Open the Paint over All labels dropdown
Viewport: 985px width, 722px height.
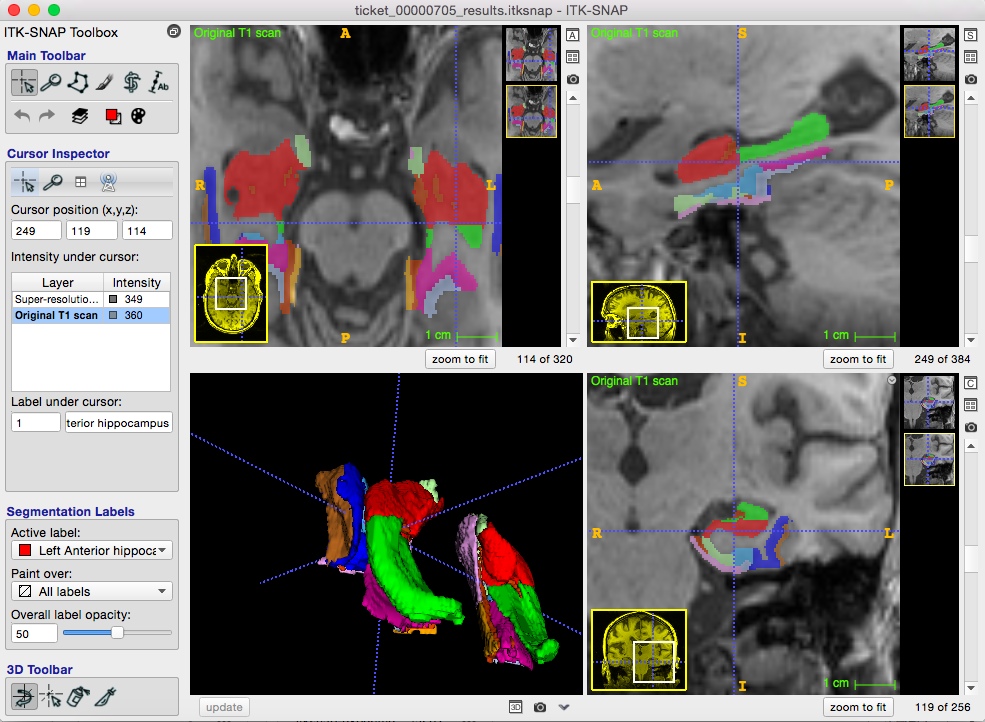tap(92, 591)
